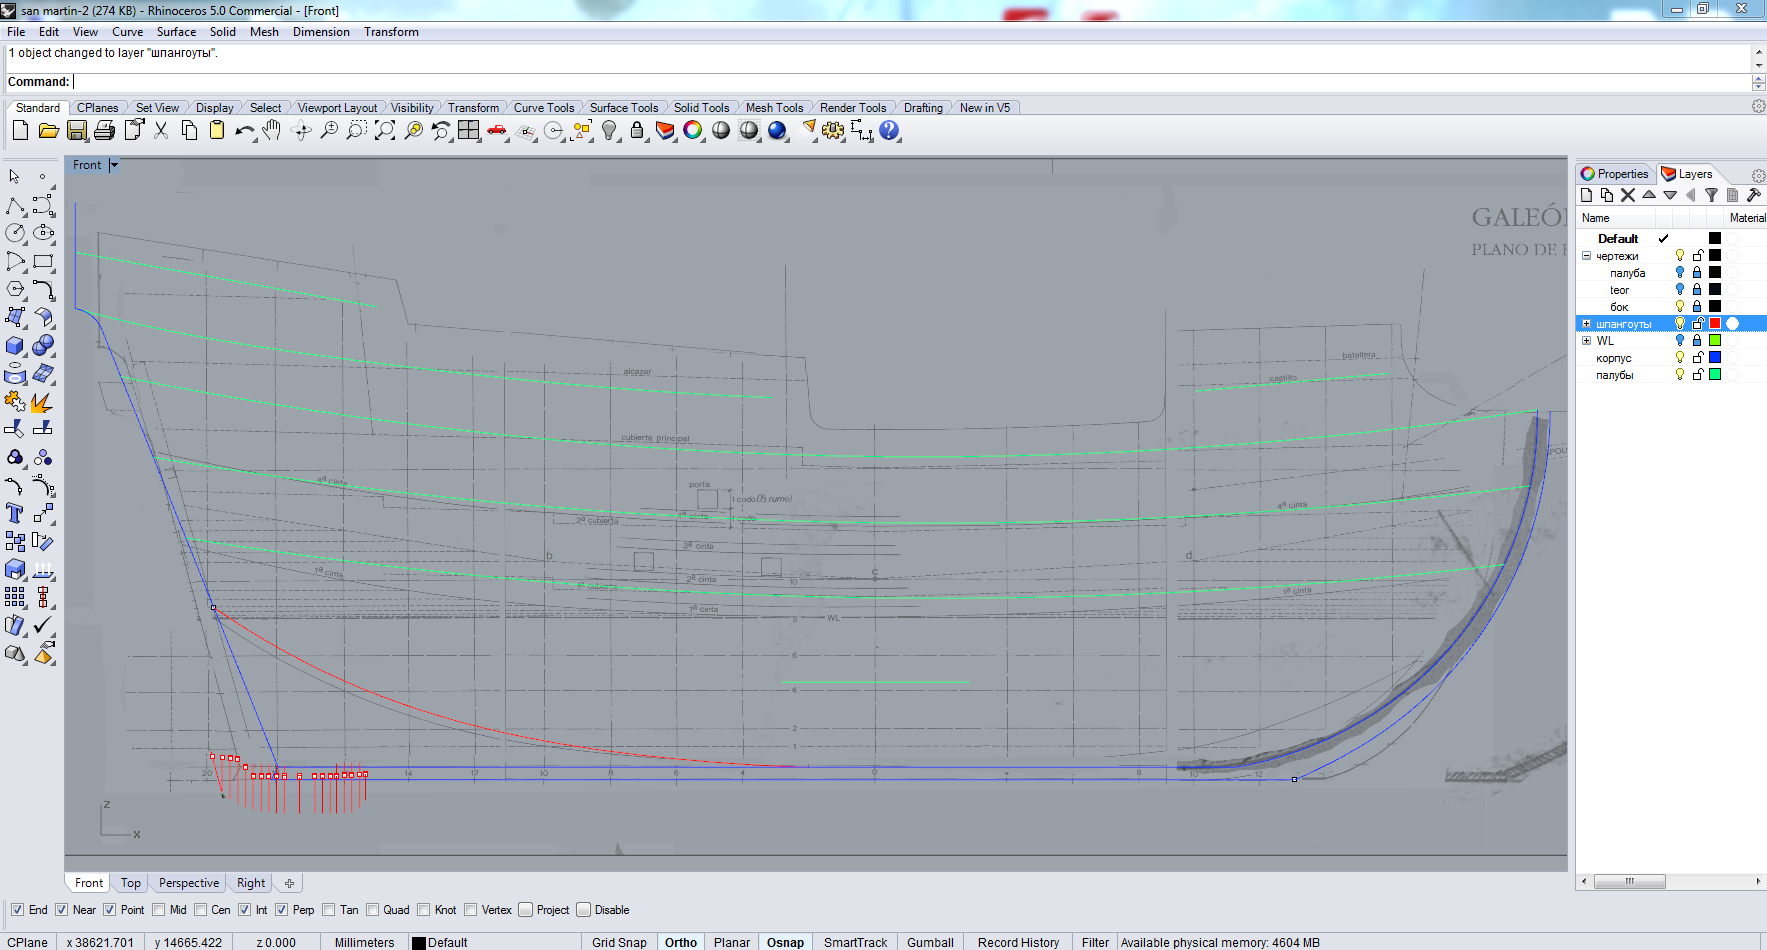Screen dimensions: 1767x950
Task: Click the Zoom Extents icon
Action: (385, 130)
